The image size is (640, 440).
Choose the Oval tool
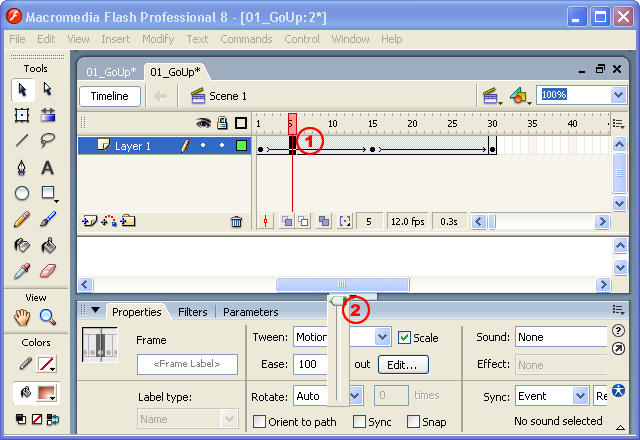[22, 193]
